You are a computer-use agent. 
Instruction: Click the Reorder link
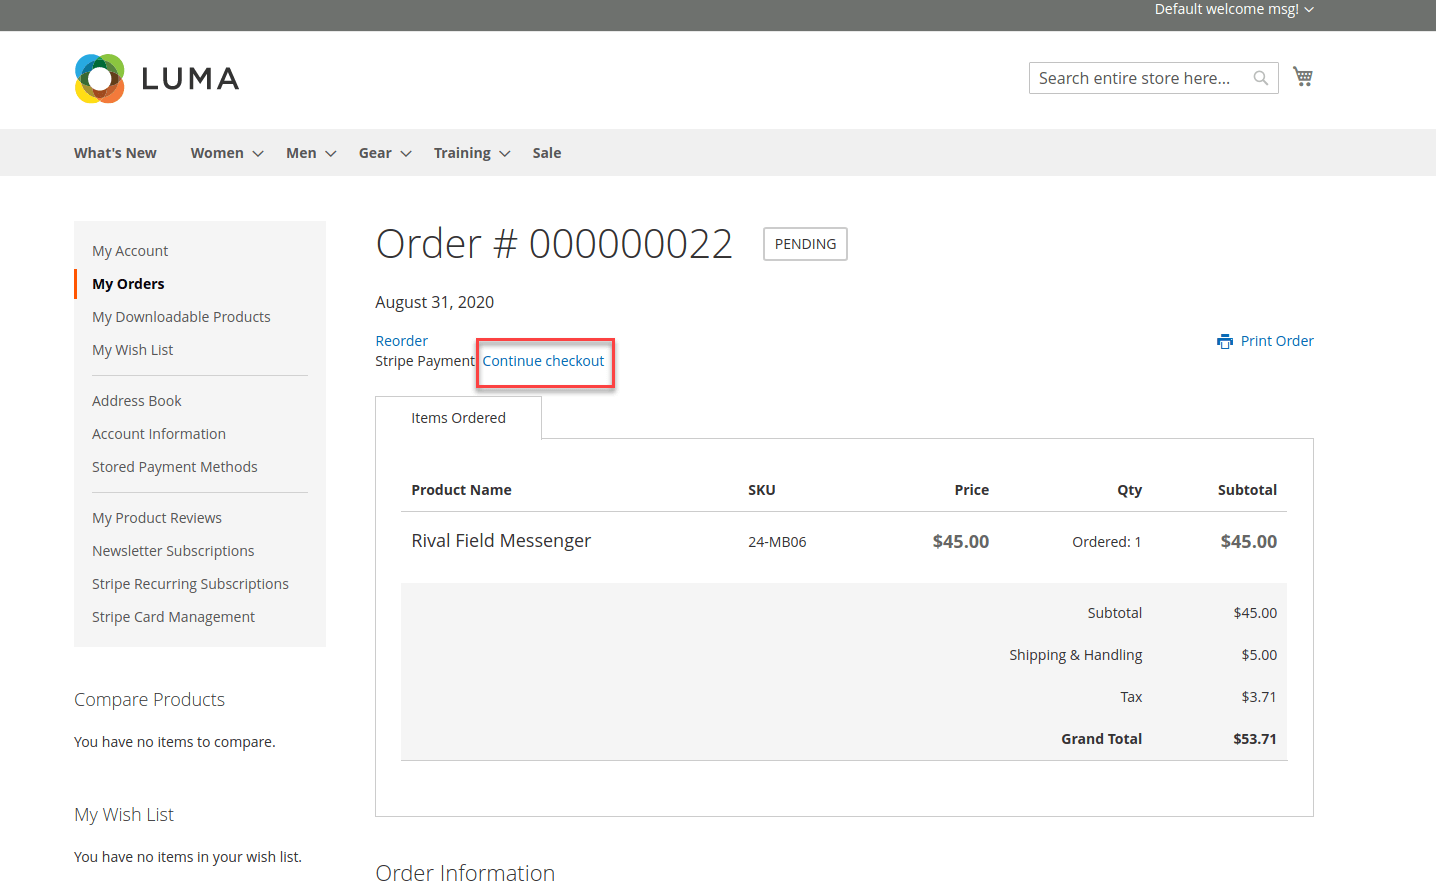[x=401, y=341]
